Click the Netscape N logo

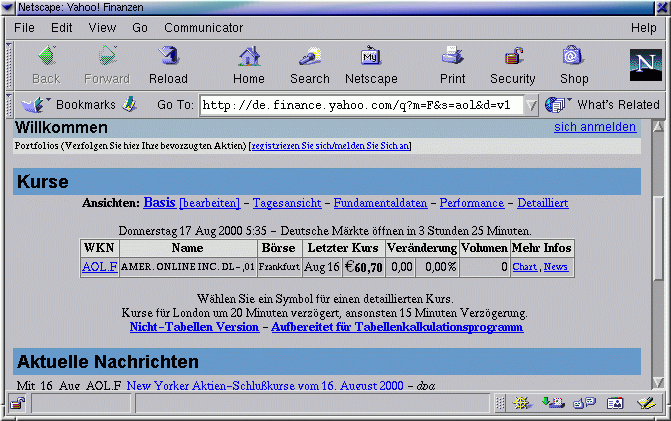click(645, 65)
